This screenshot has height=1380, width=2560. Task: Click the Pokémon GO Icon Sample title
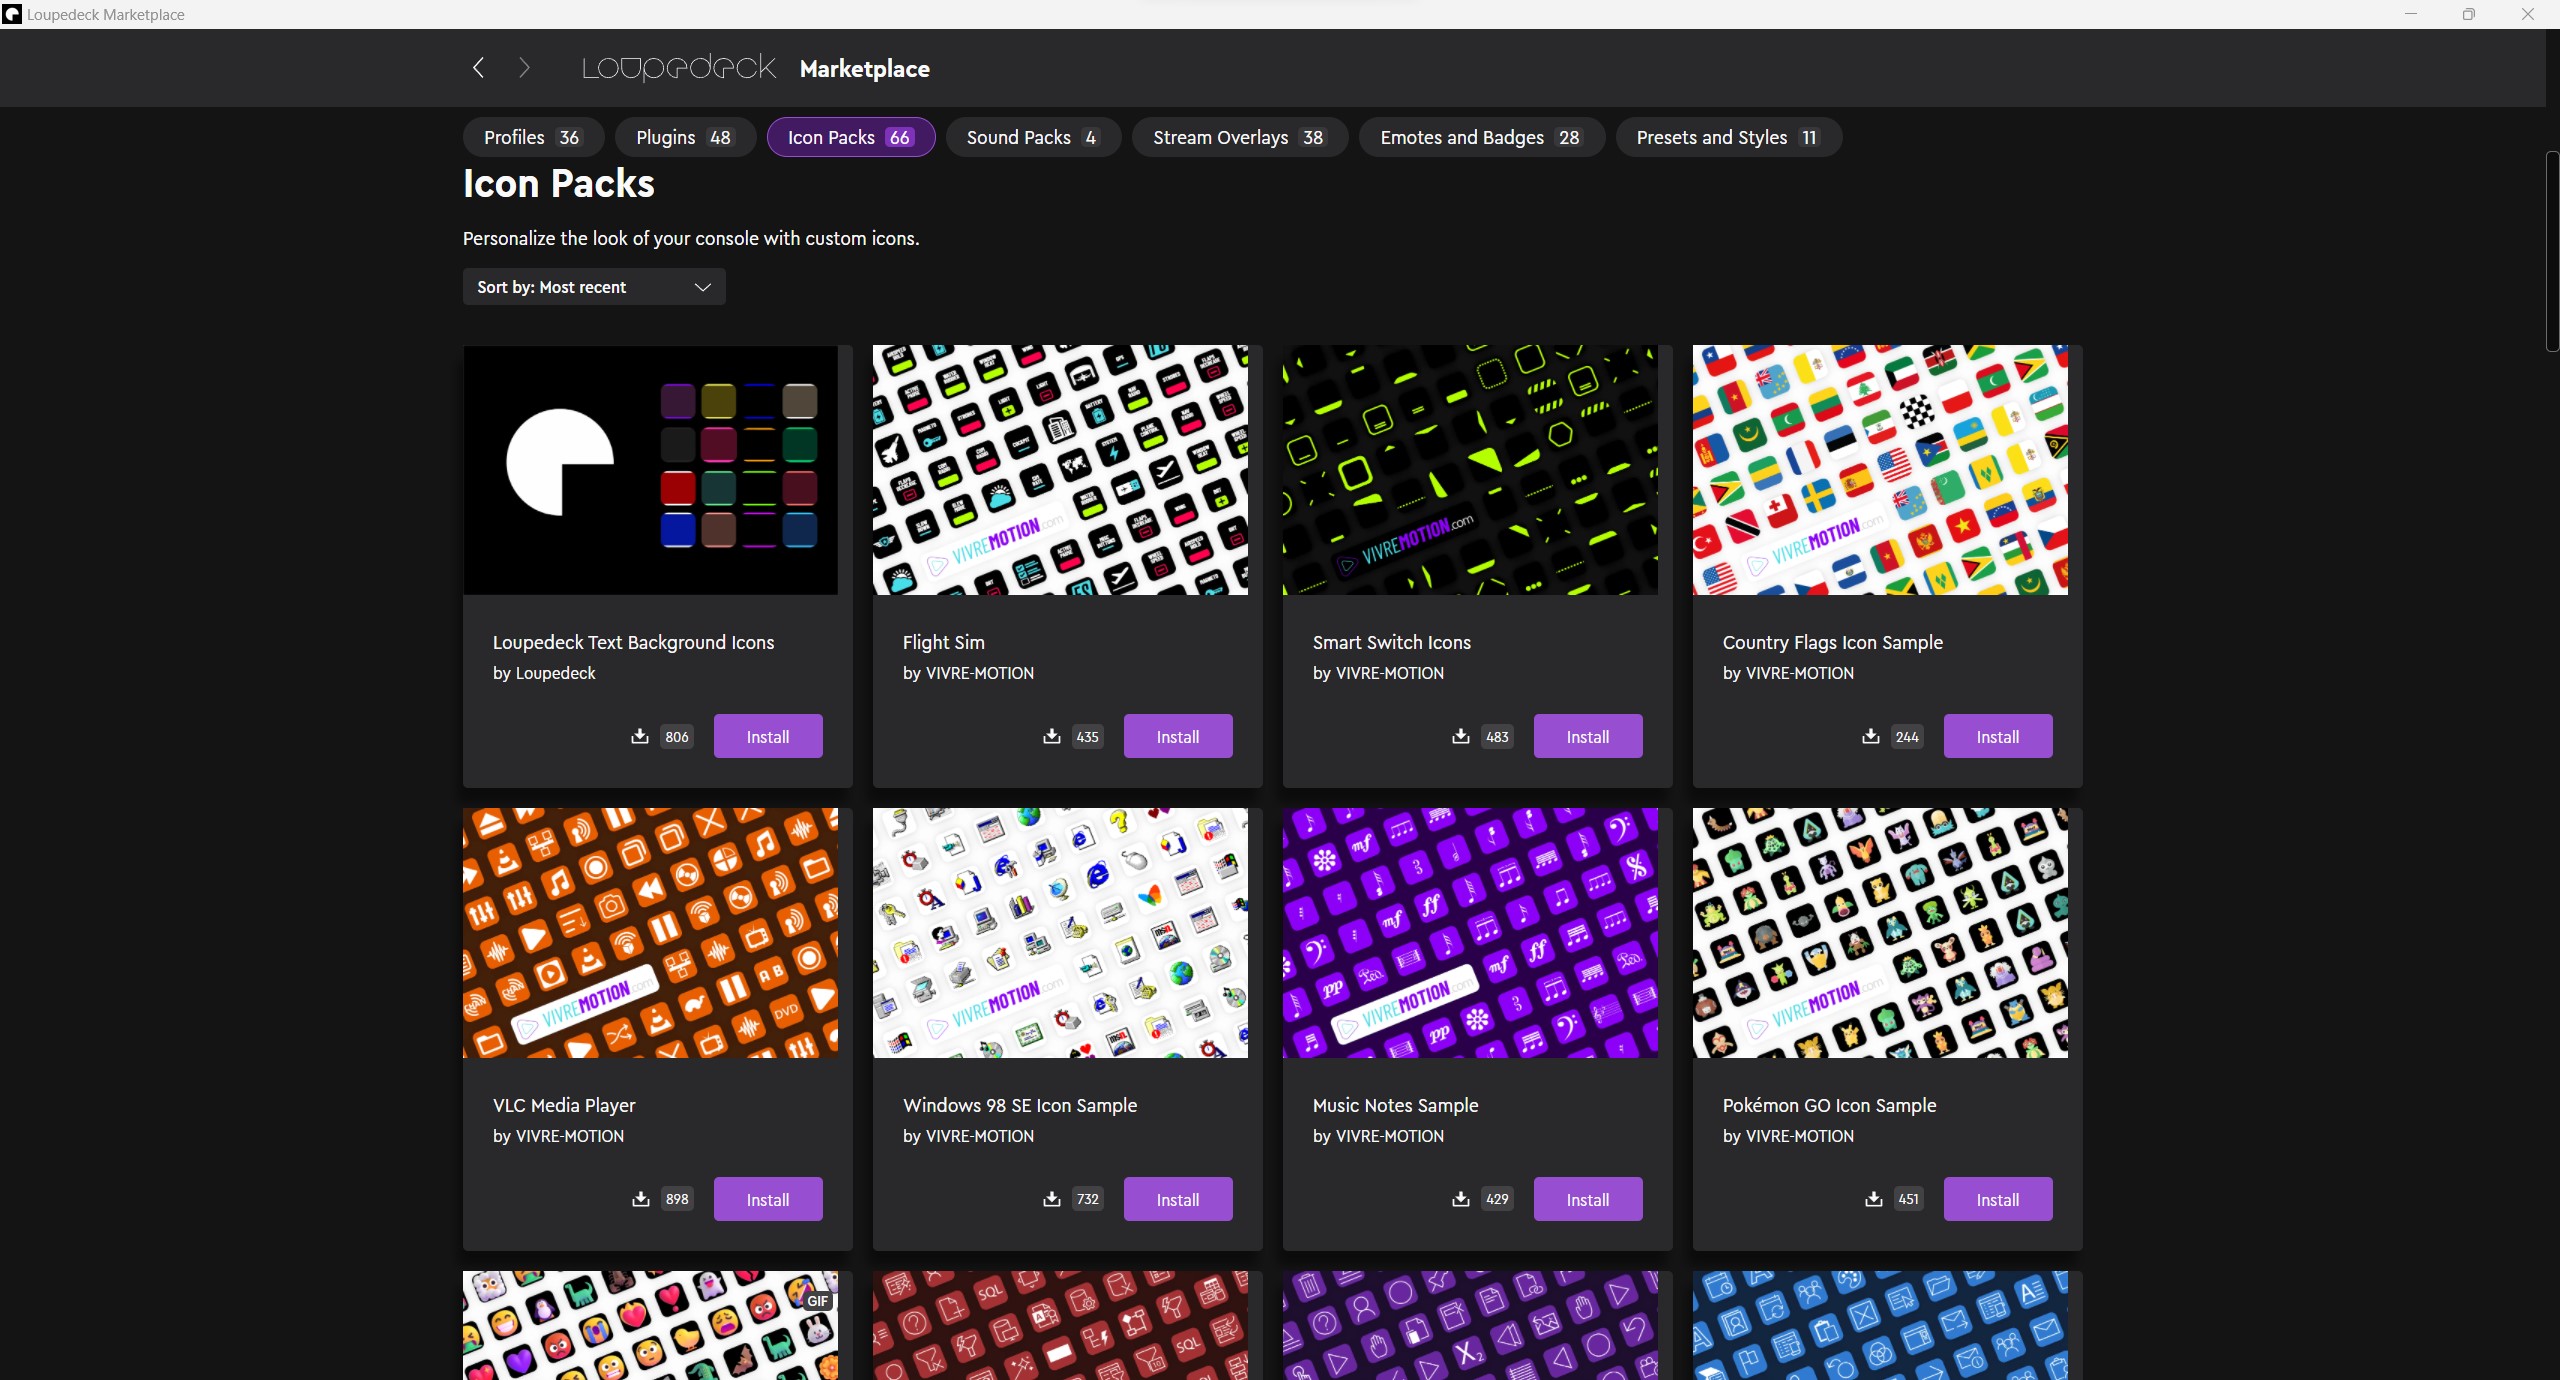pyautogui.click(x=1829, y=1105)
